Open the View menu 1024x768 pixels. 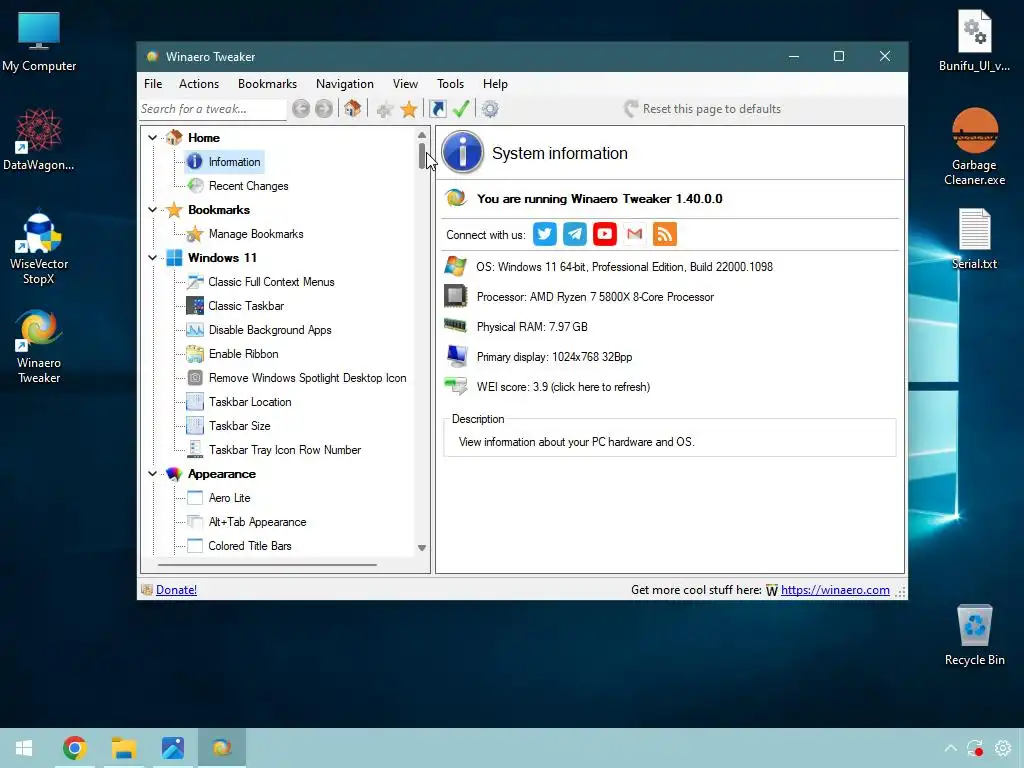point(405,84)
